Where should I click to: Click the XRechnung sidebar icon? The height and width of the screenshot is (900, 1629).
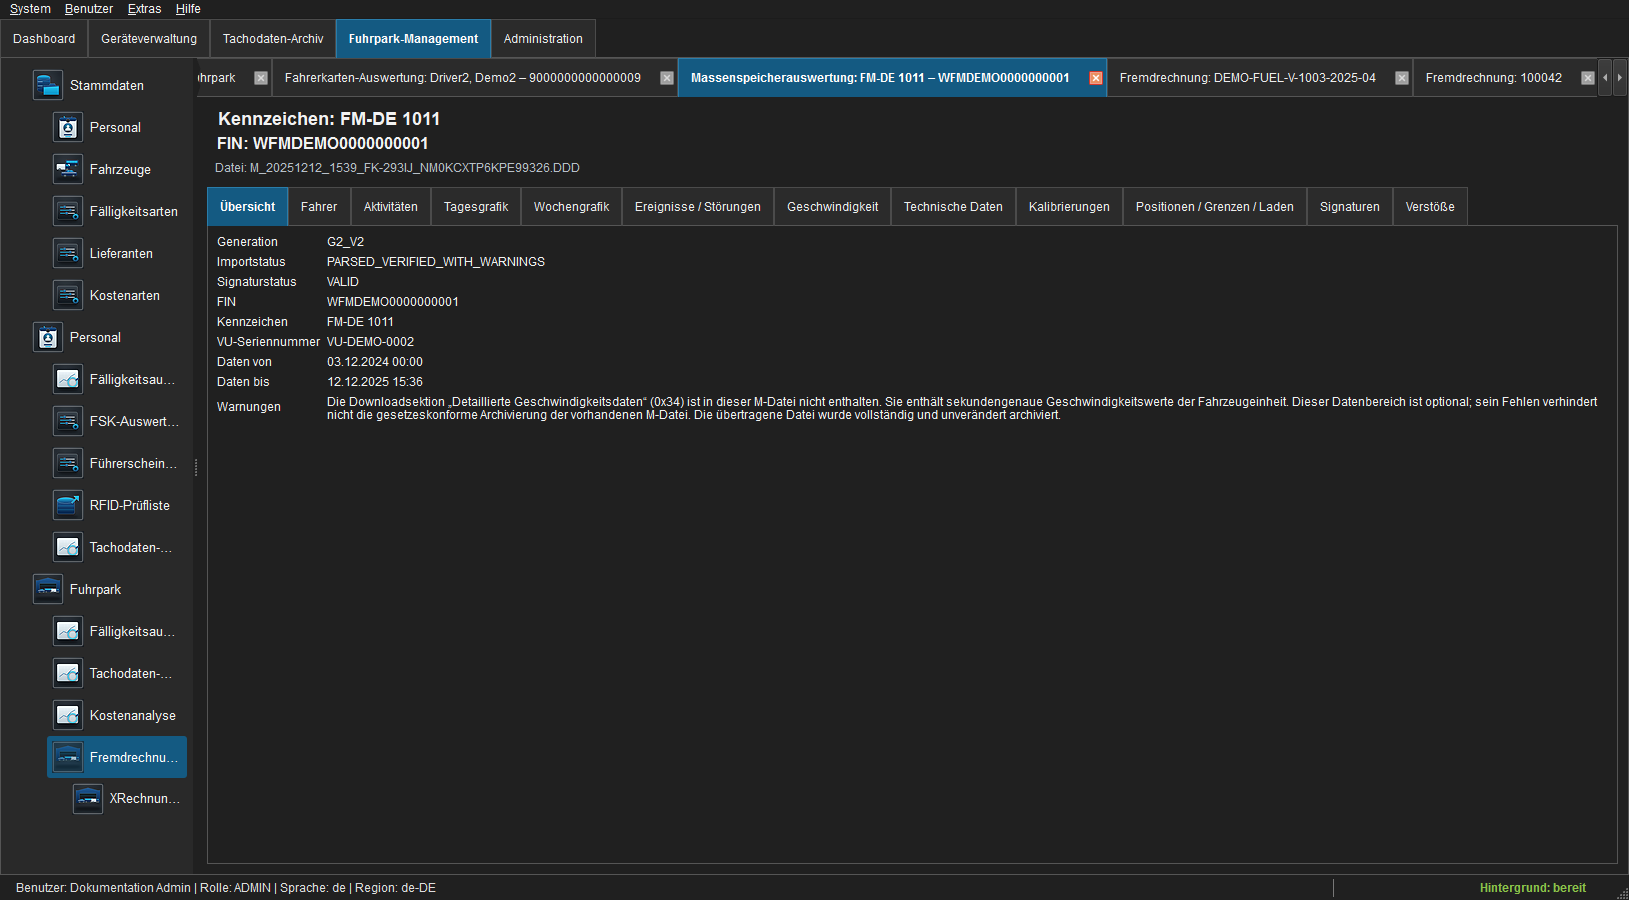88,798
